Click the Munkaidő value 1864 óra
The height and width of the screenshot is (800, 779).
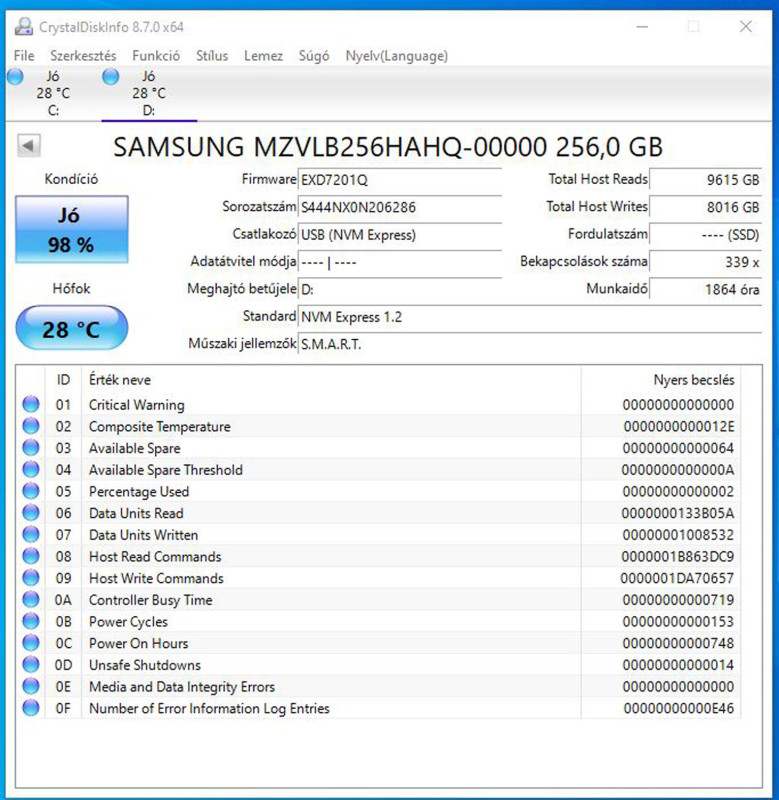tap(706, 290)
